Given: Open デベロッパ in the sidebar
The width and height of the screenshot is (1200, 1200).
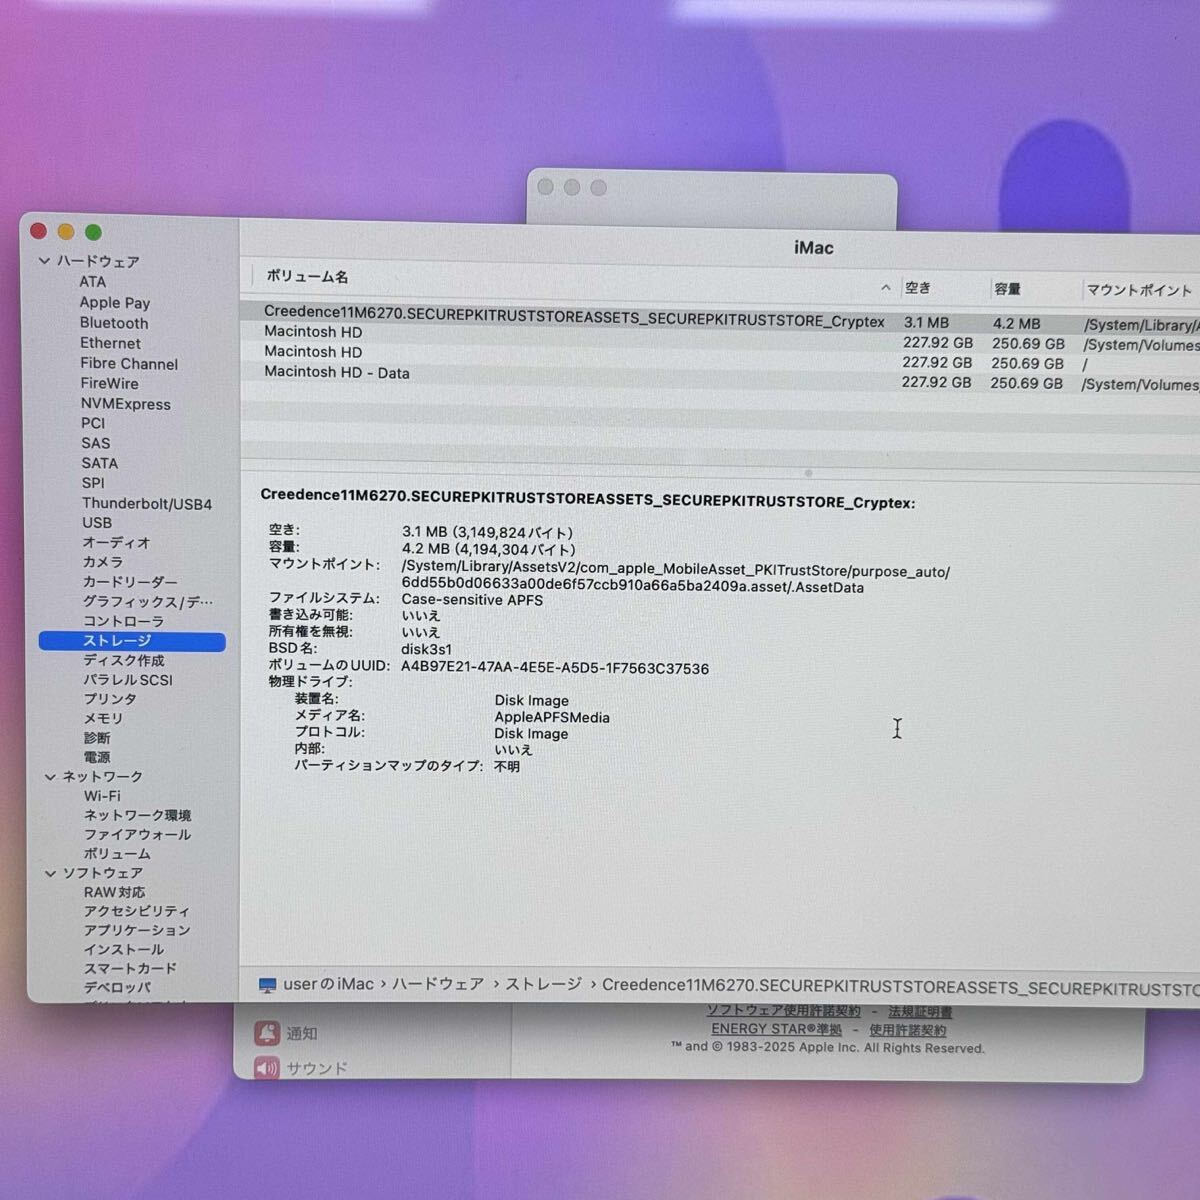Looking at the screenshot, I should (x=118, y=987).
